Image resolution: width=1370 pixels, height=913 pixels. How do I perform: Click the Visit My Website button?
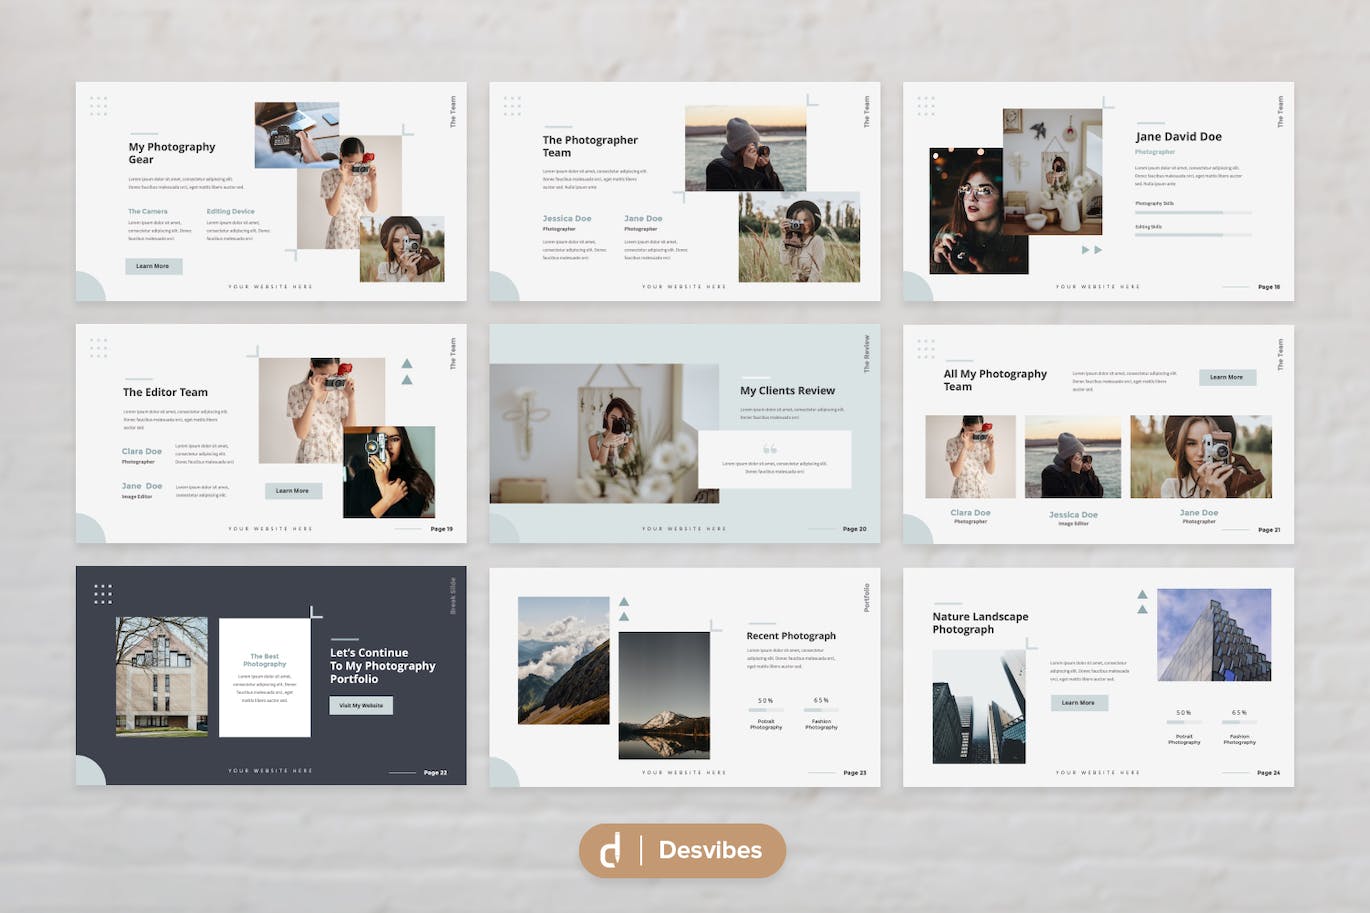coord(361,705)
